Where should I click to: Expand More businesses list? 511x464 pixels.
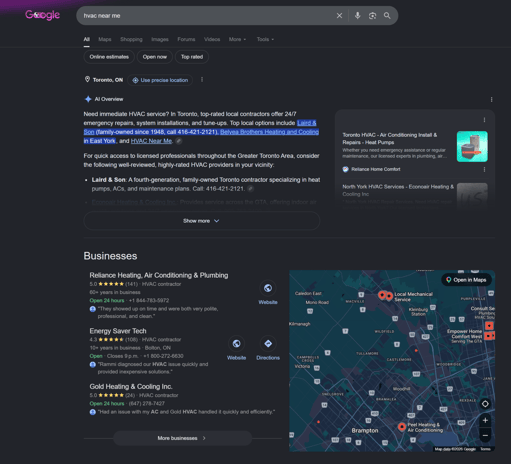click(x=182, y=438)
